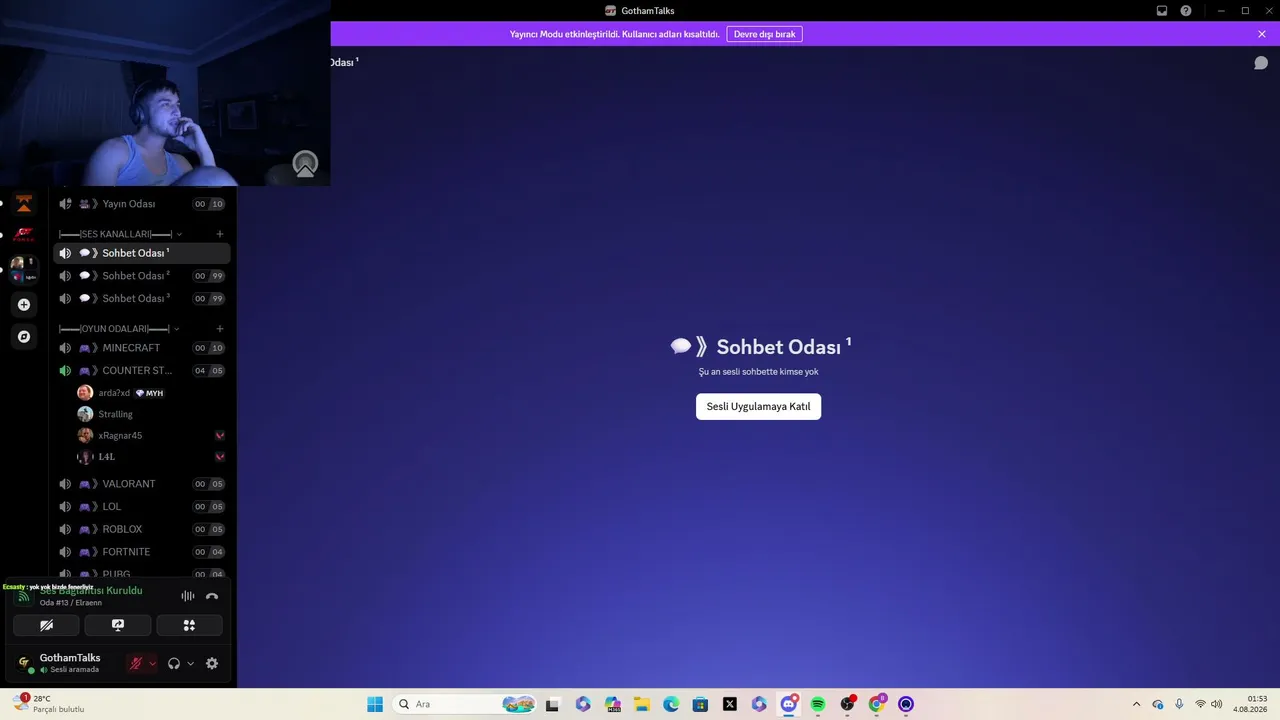
Task: Open the weather widget showing 28°C
Action: click(x=50, y=704)
